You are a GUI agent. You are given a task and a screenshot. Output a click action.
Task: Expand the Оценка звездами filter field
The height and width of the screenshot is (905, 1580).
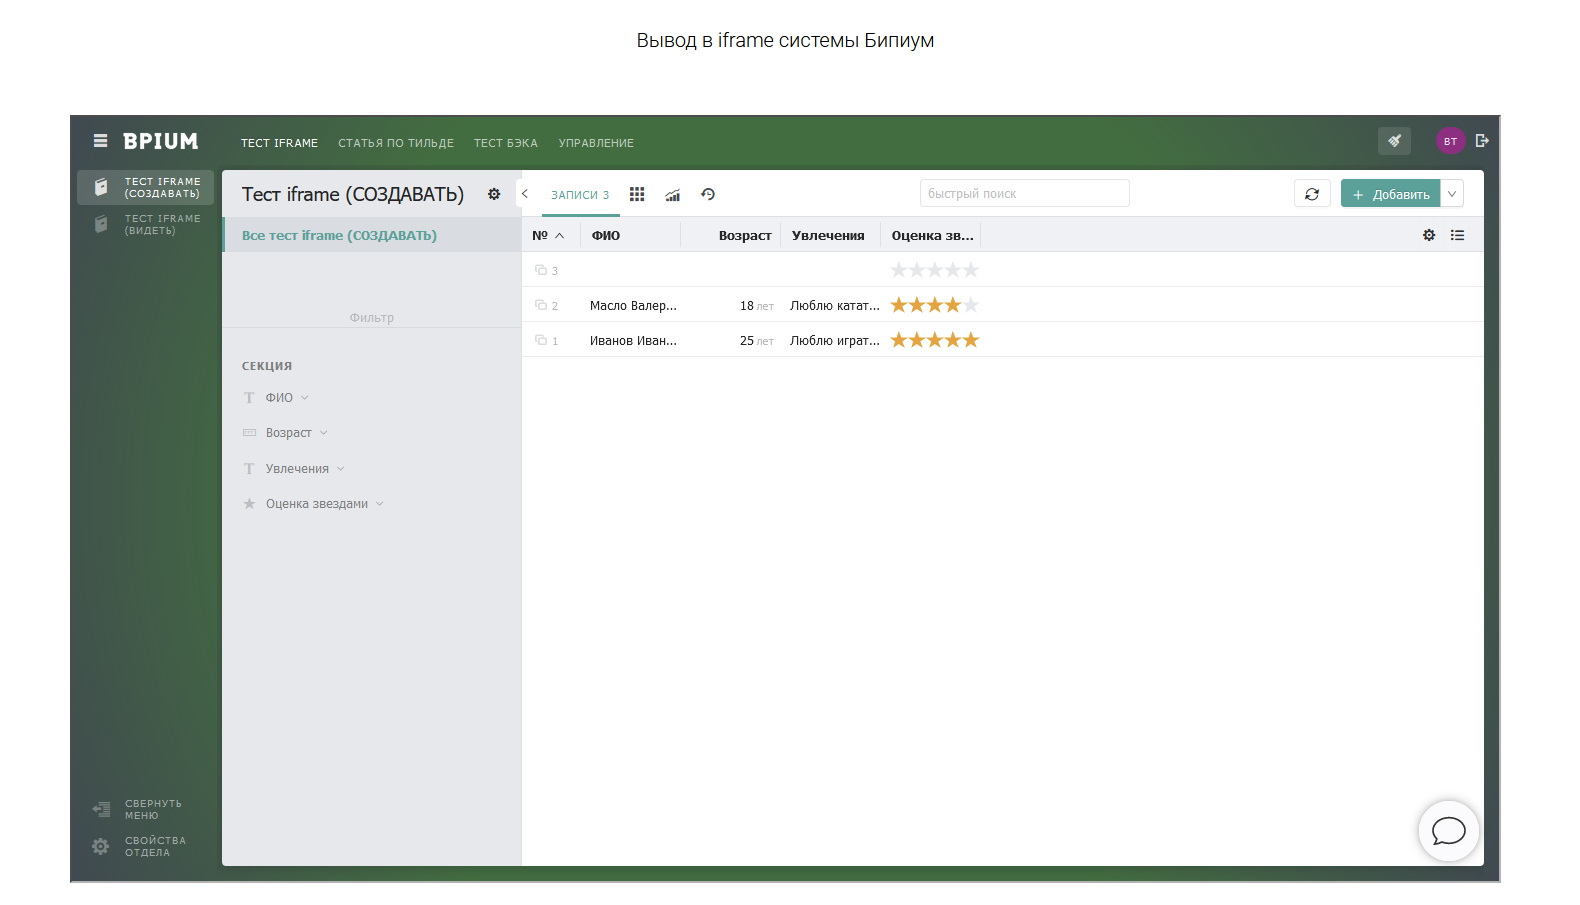pyautogui.click(x=314, y=504)
